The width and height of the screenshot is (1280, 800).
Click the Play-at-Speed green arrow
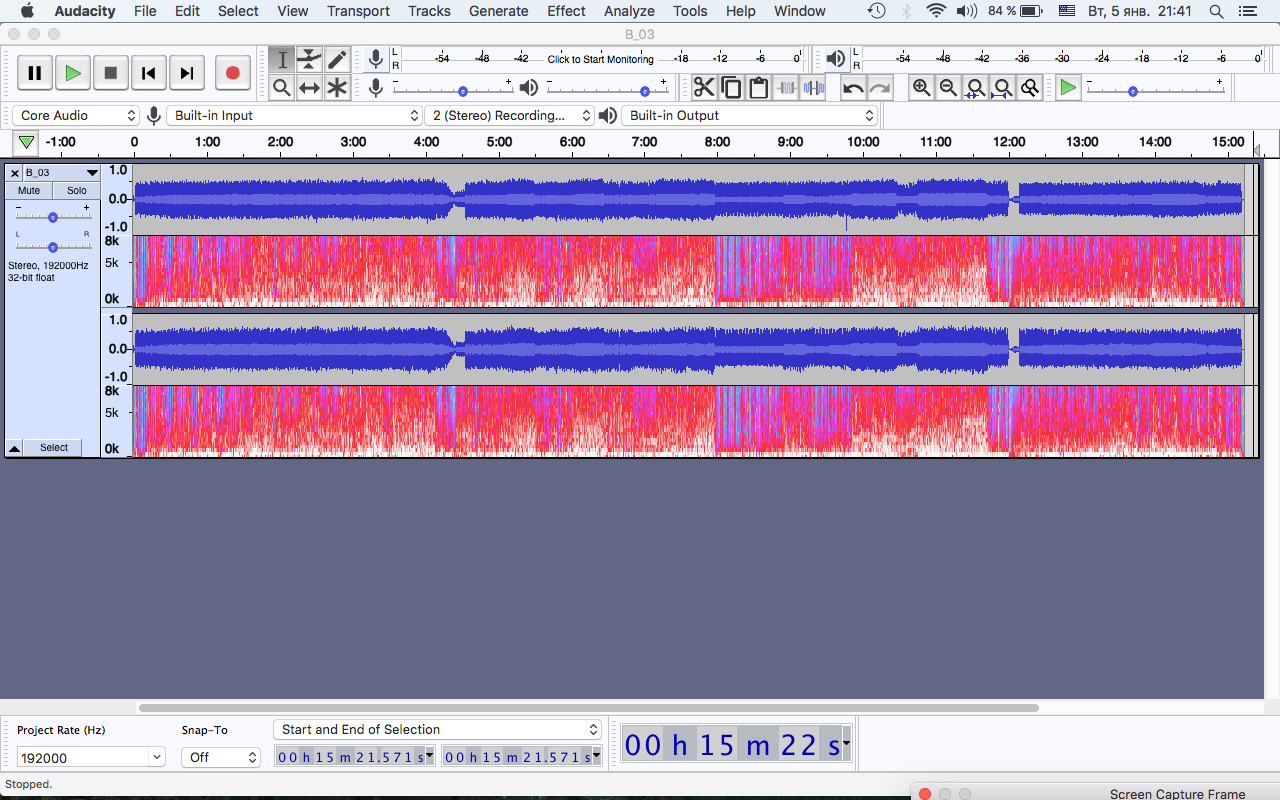coord(1068,88)
